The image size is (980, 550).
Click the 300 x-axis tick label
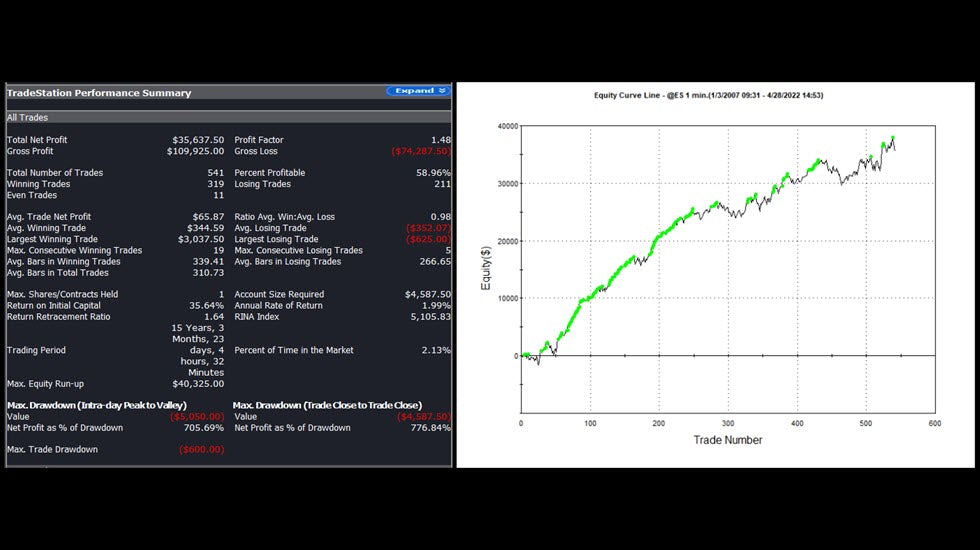(x=728, y=423)
